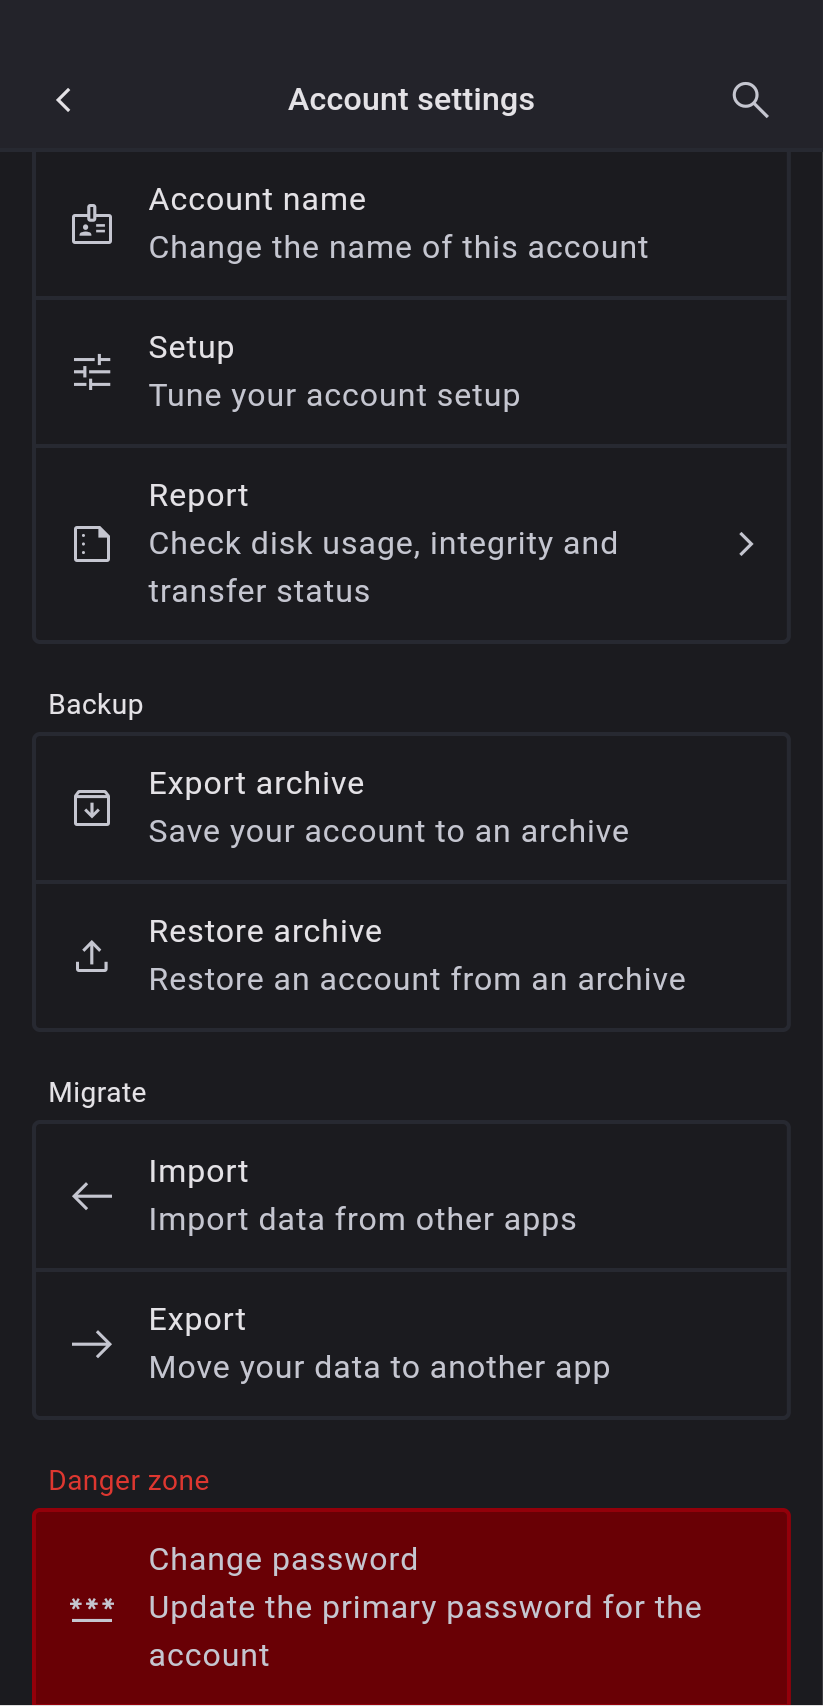The image size is (823, 1706).
Task: Open search with the magnifier icon
Action: (x=750, y=100)
